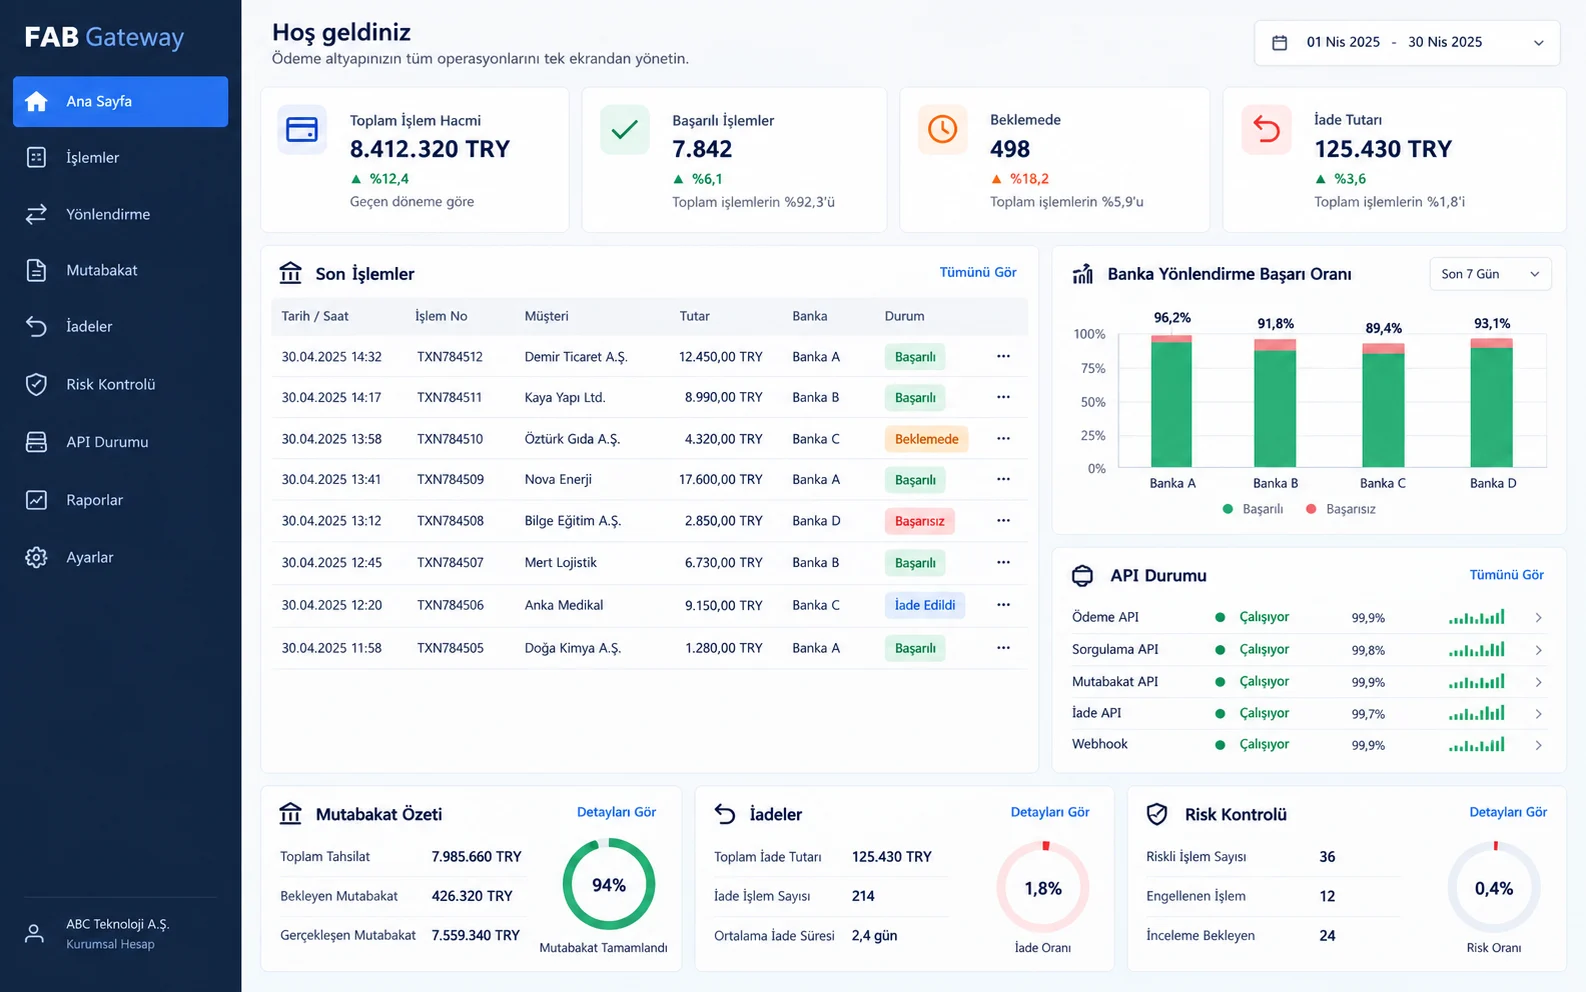This screenshot has width=1586, height=992.
Task: Open Raporlar menu item
Action: click(x=120, y=500)
